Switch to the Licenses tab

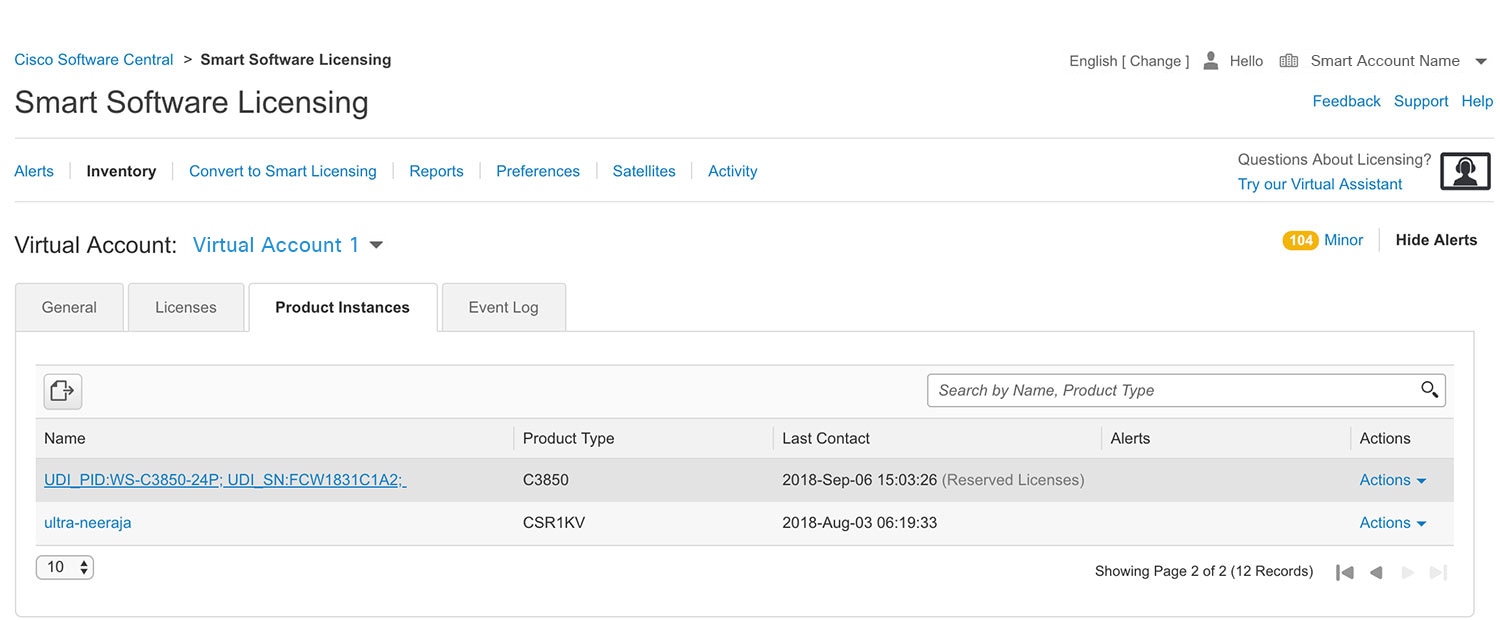pyautogui.click(x=186, y=307)
